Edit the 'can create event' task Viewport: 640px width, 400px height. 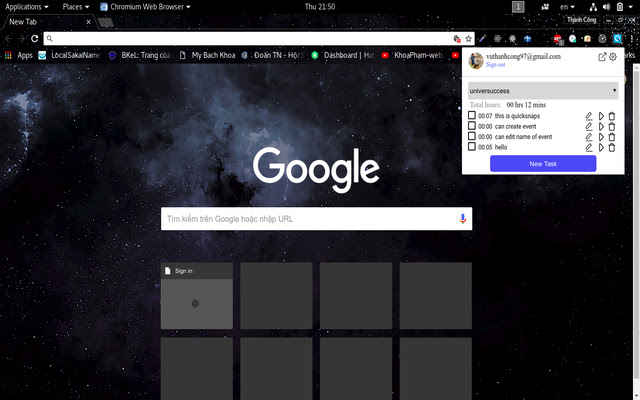tap(589, 127)
